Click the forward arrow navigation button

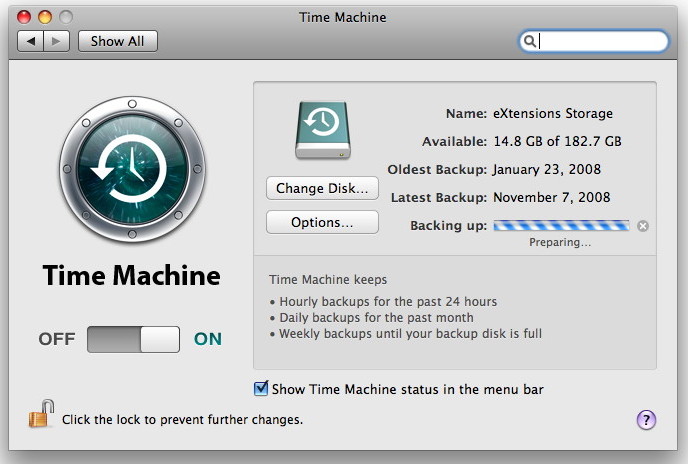[57, 41]
